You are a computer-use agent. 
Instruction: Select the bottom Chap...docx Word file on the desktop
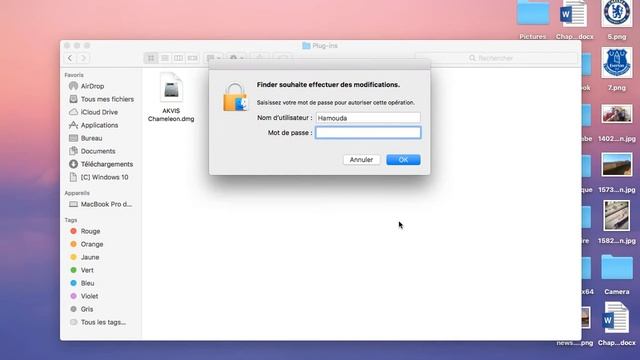[616, 318]
